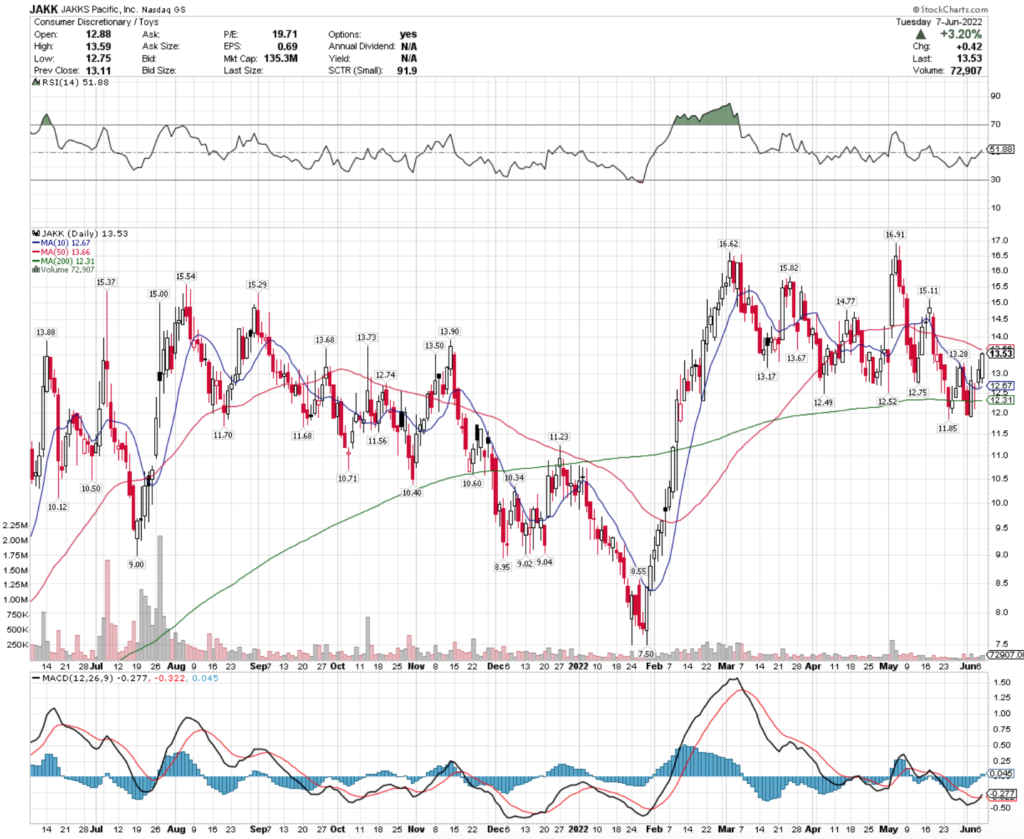This screenshot has width=1024, height=839.
Task: Click the Annual Dividend N/A value
Action: point(409,46)
